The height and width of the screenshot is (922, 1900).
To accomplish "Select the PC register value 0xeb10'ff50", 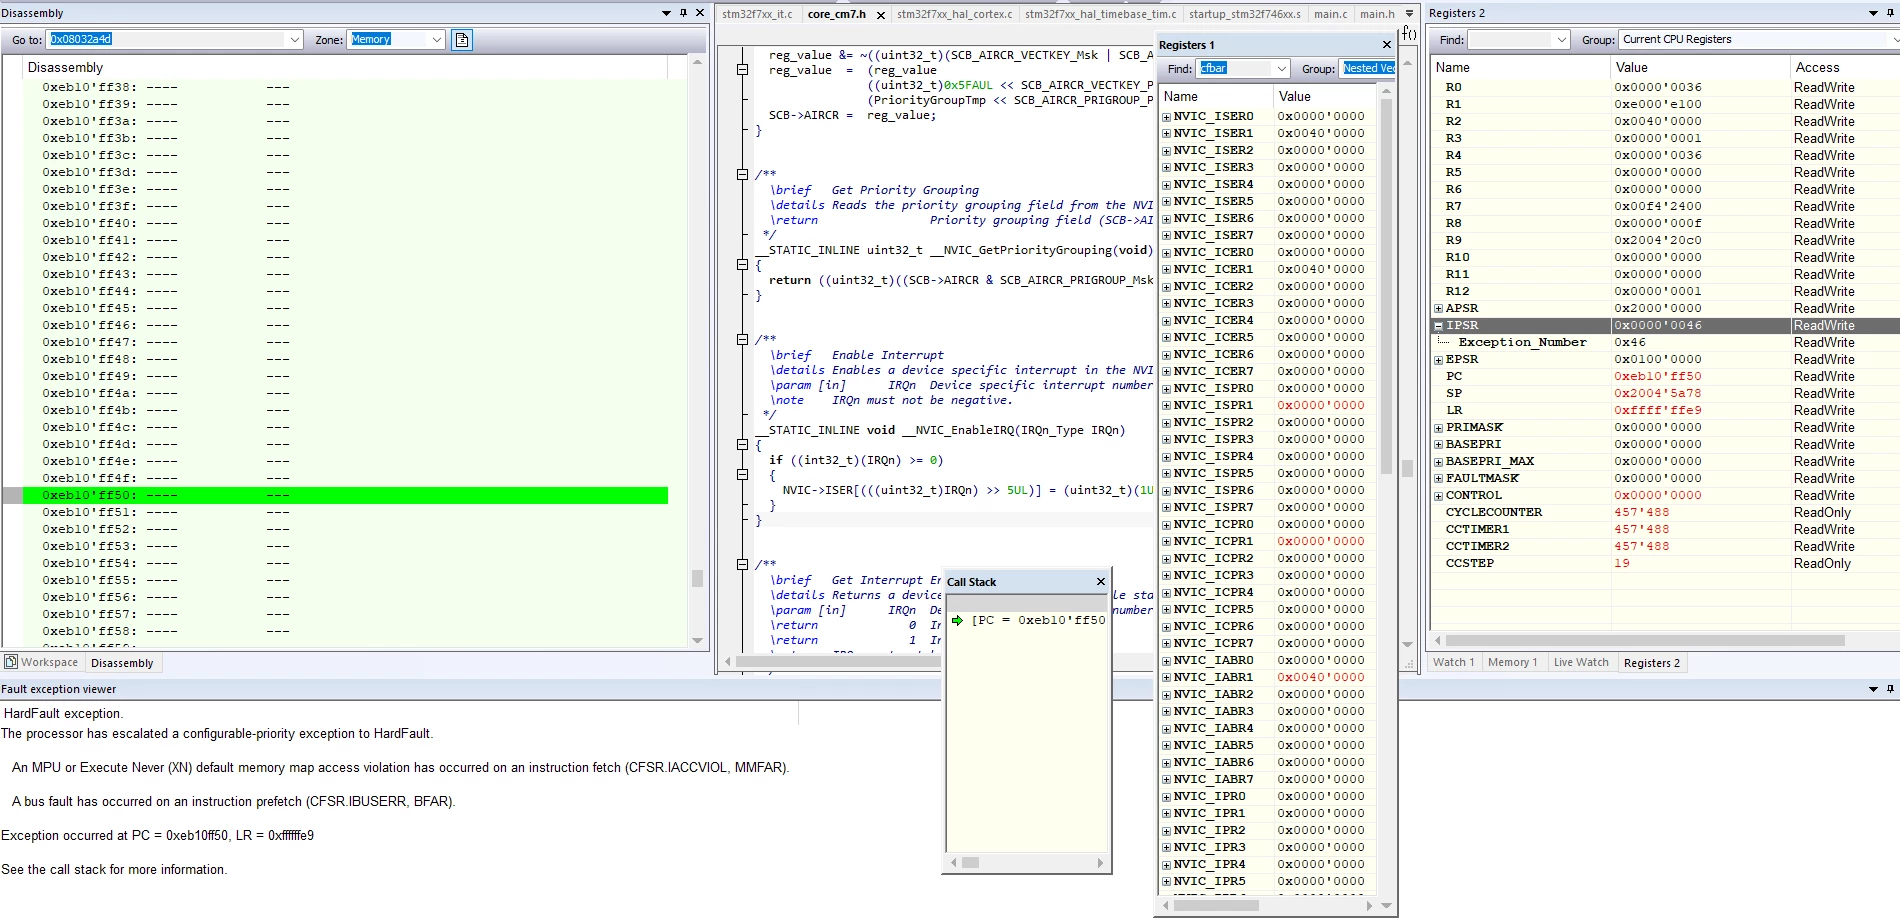I will coord(1658,377).
